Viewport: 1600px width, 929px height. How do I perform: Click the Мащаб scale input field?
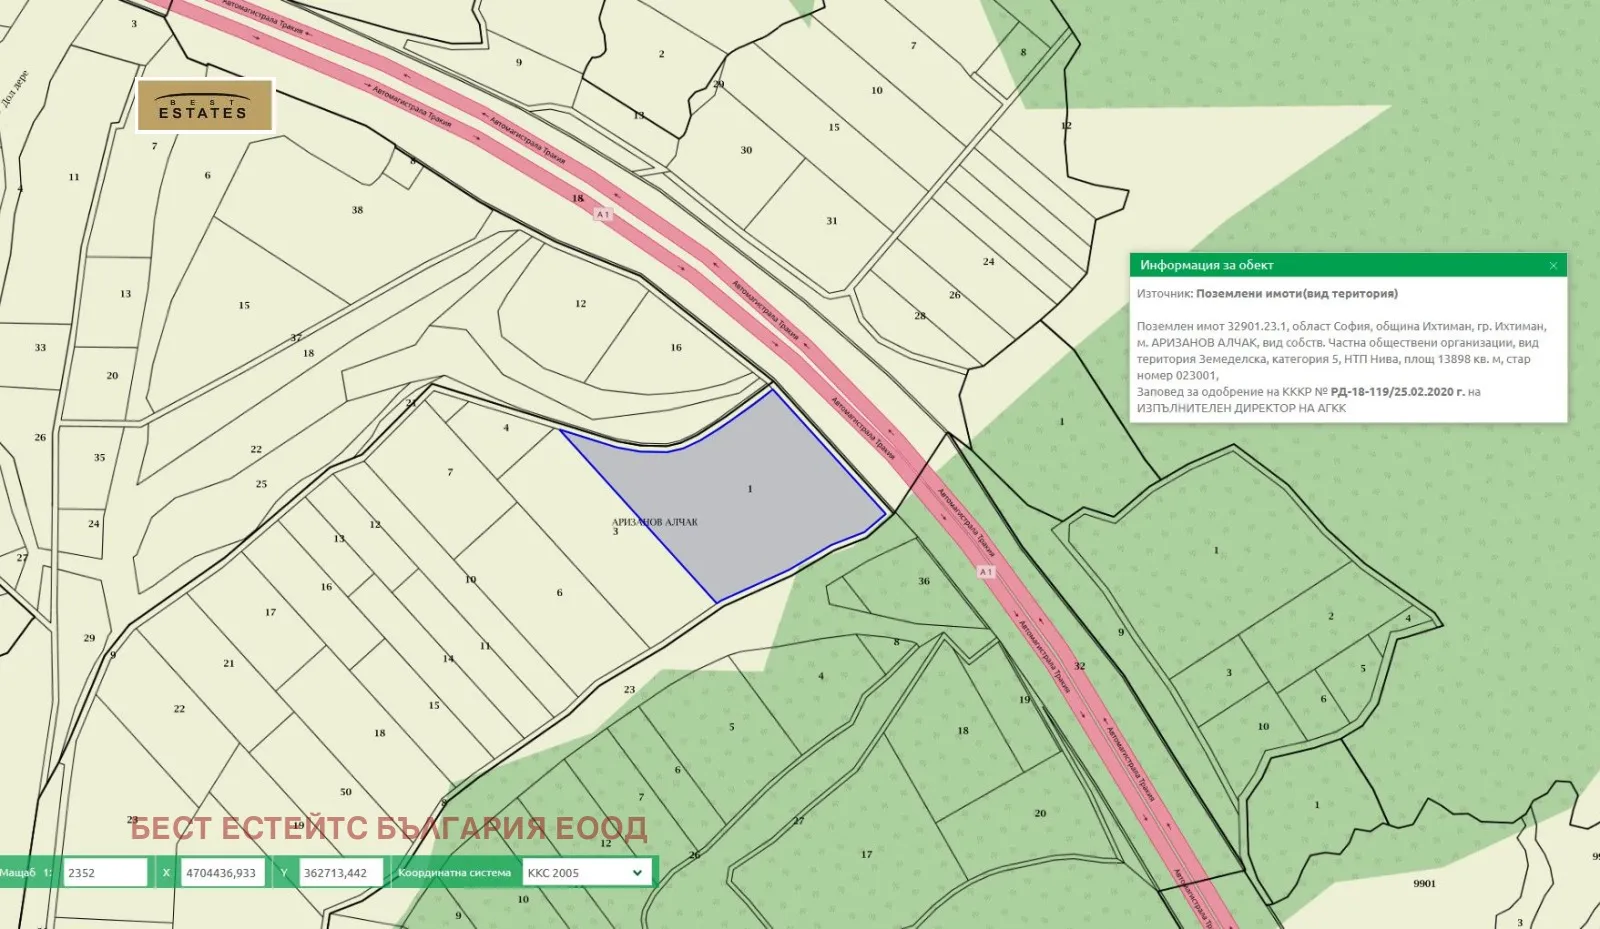coord(105,873)
